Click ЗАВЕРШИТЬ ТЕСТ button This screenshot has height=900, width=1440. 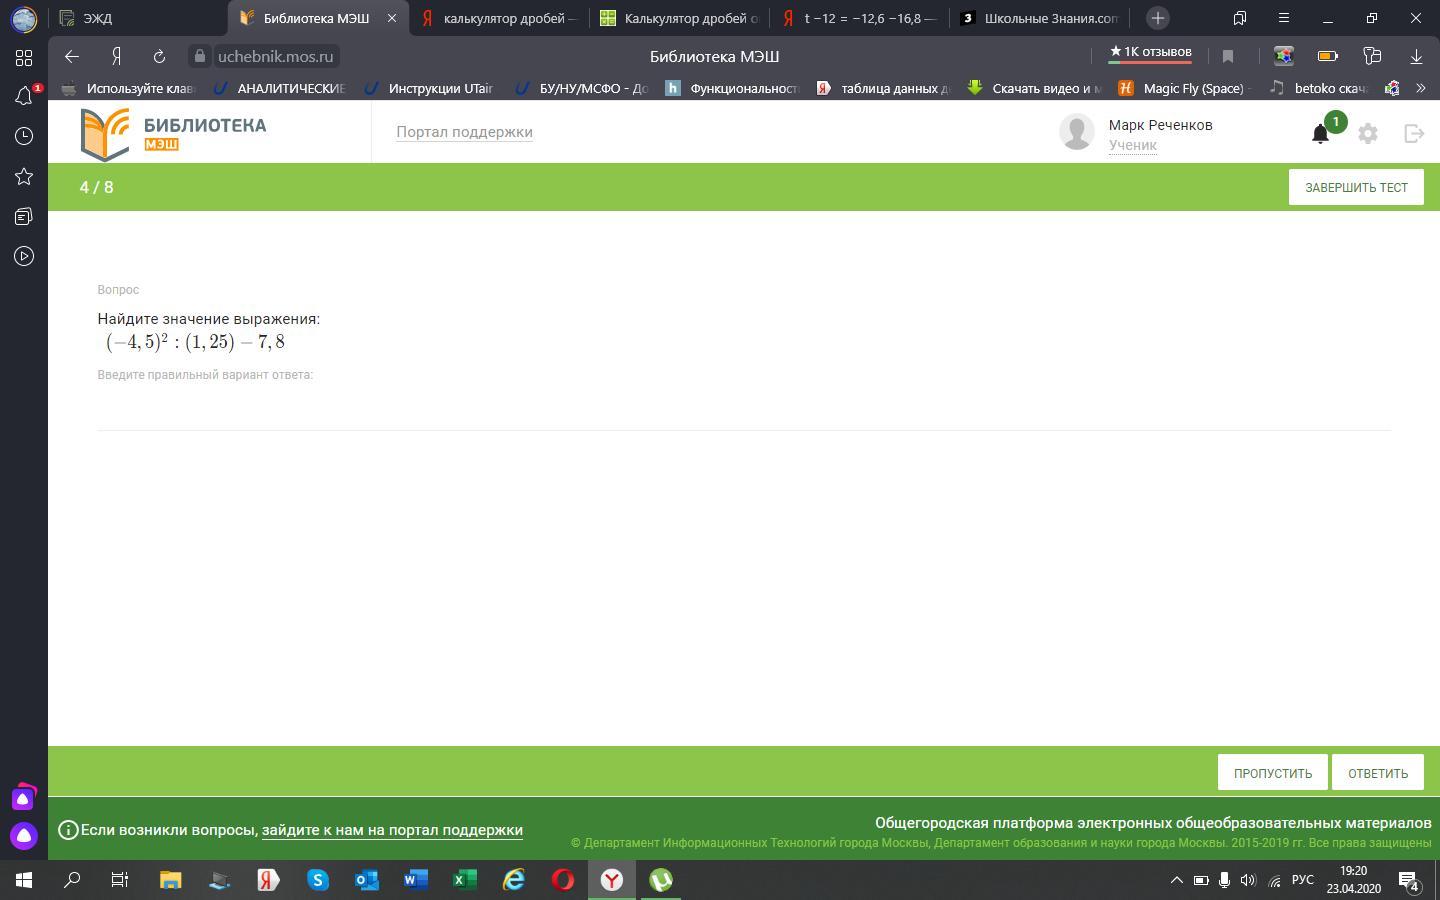1355,187
